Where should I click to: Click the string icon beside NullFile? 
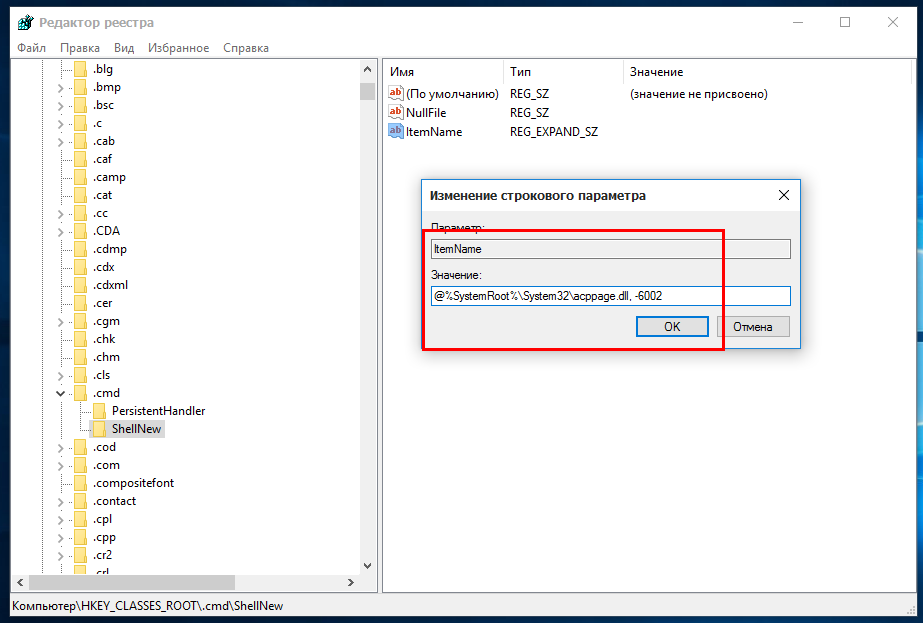396,112
